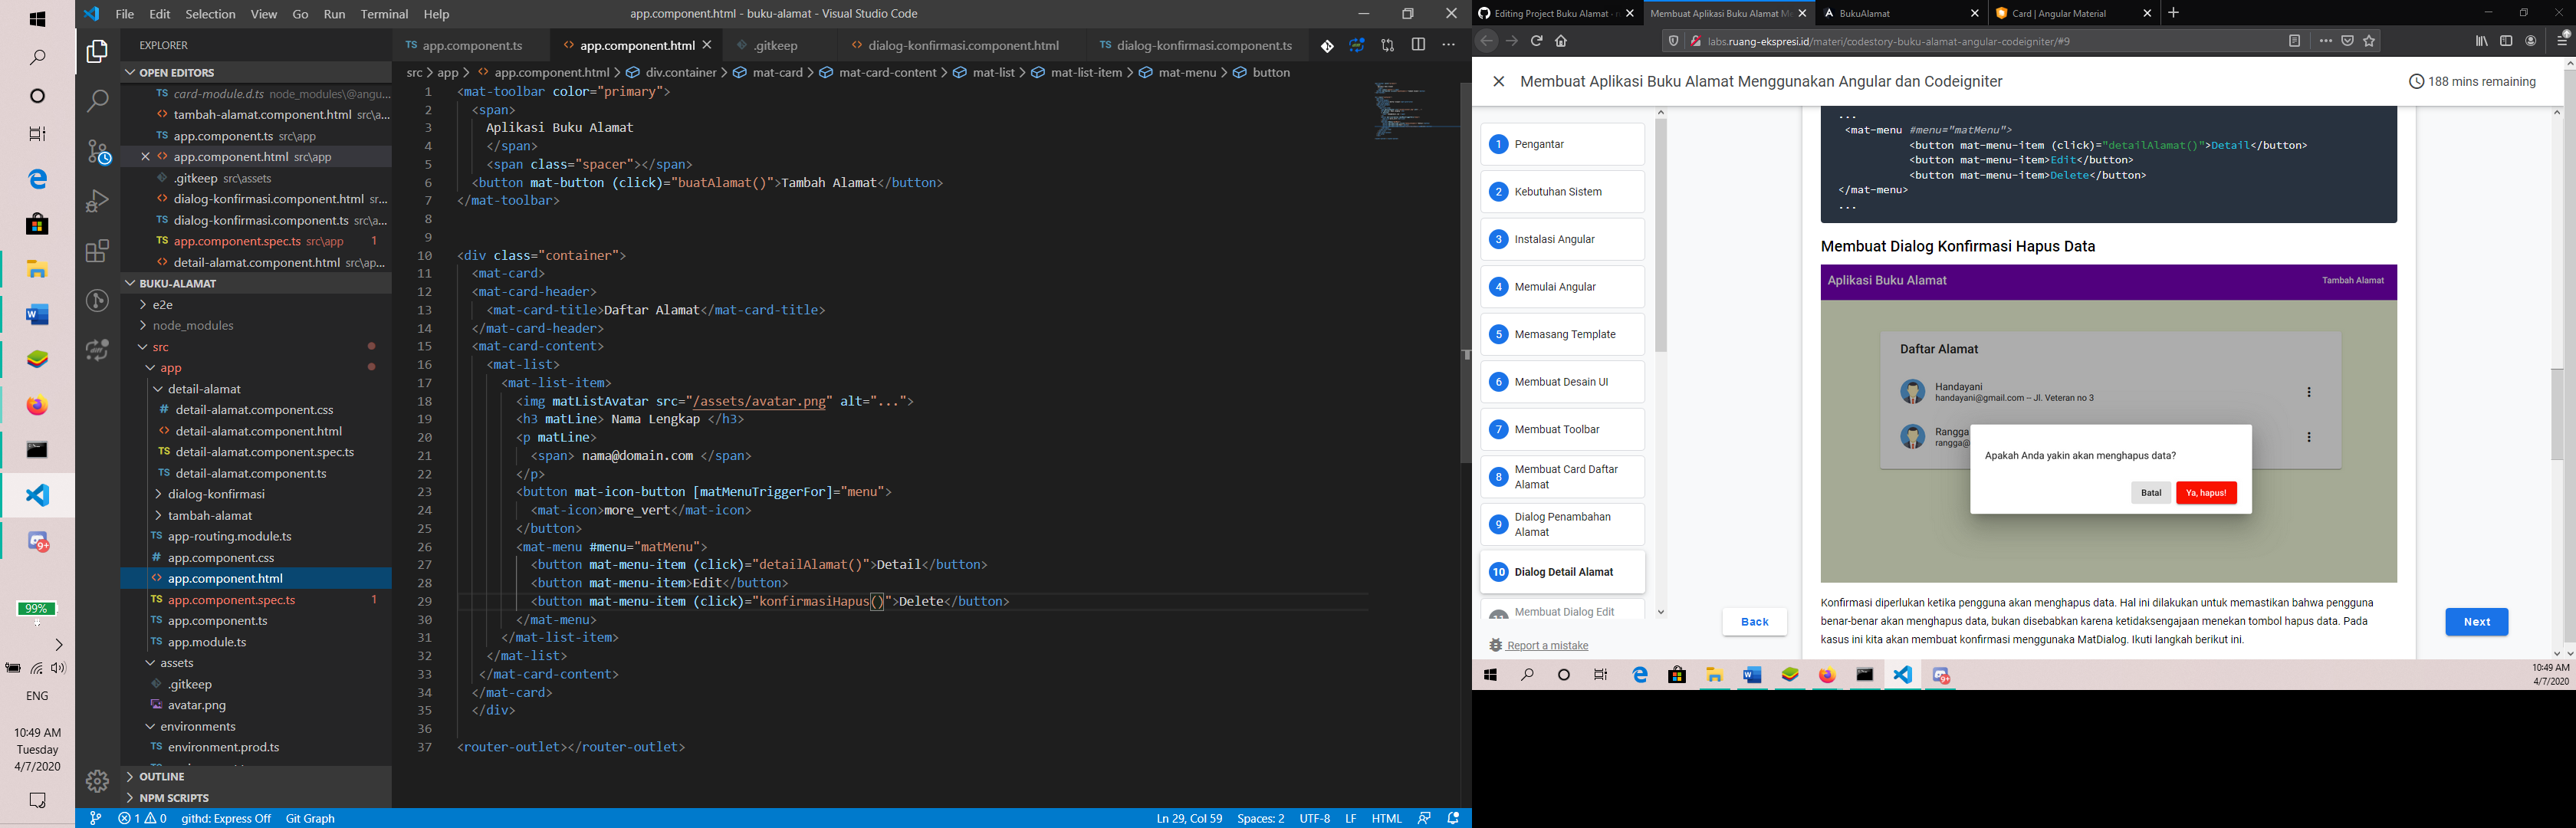The width and height of the screenshot is (2576, 828).
Task: Open the Selection menu
Action: pyautogui.click(x=211, y=14)
